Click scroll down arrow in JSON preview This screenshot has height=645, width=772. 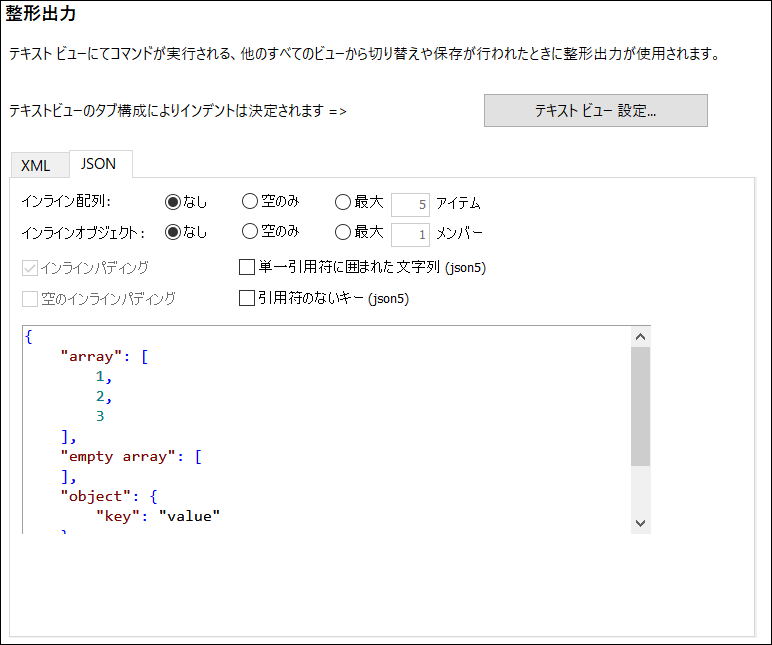pos(641,522)
